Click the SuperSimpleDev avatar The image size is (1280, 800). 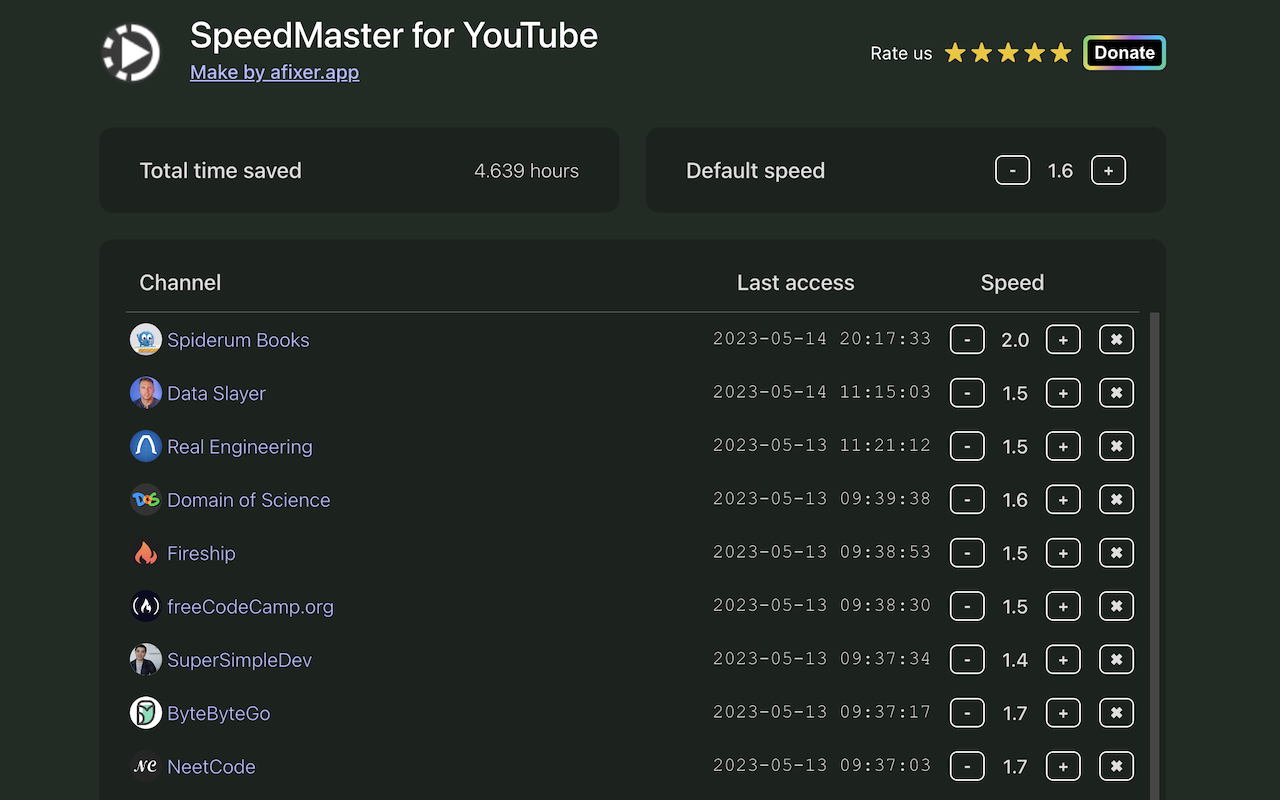coord(146,659)
